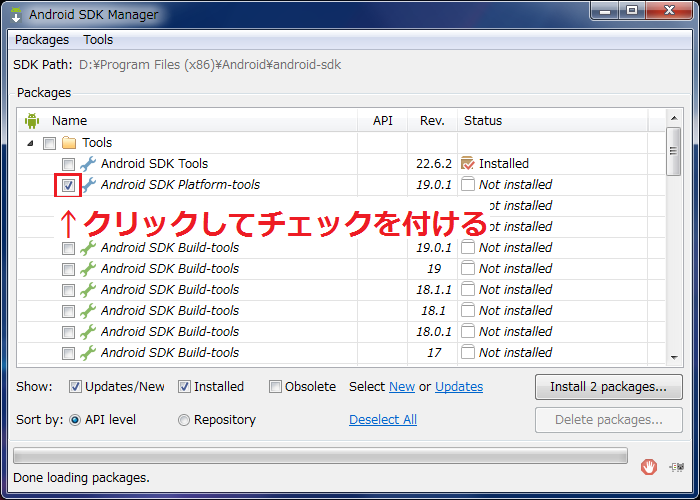The image size is (700, 500).
Task: Click the Delete packages button
Action: click(608, 420)
